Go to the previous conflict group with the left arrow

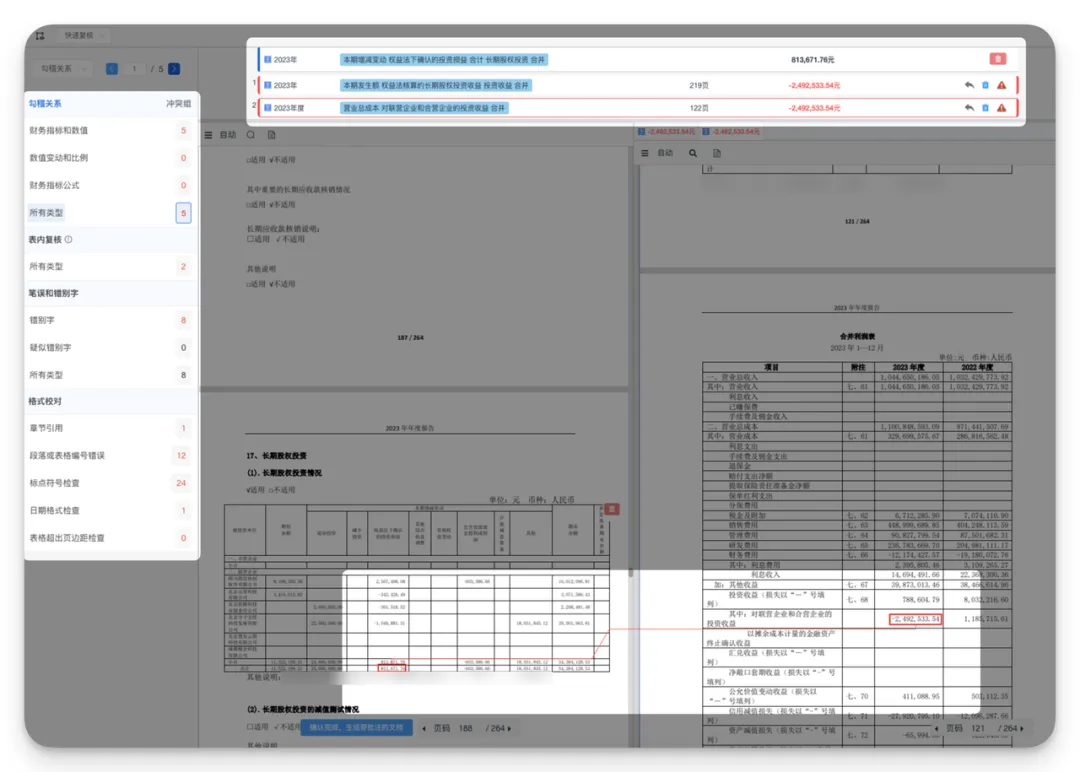coord(112,69)
